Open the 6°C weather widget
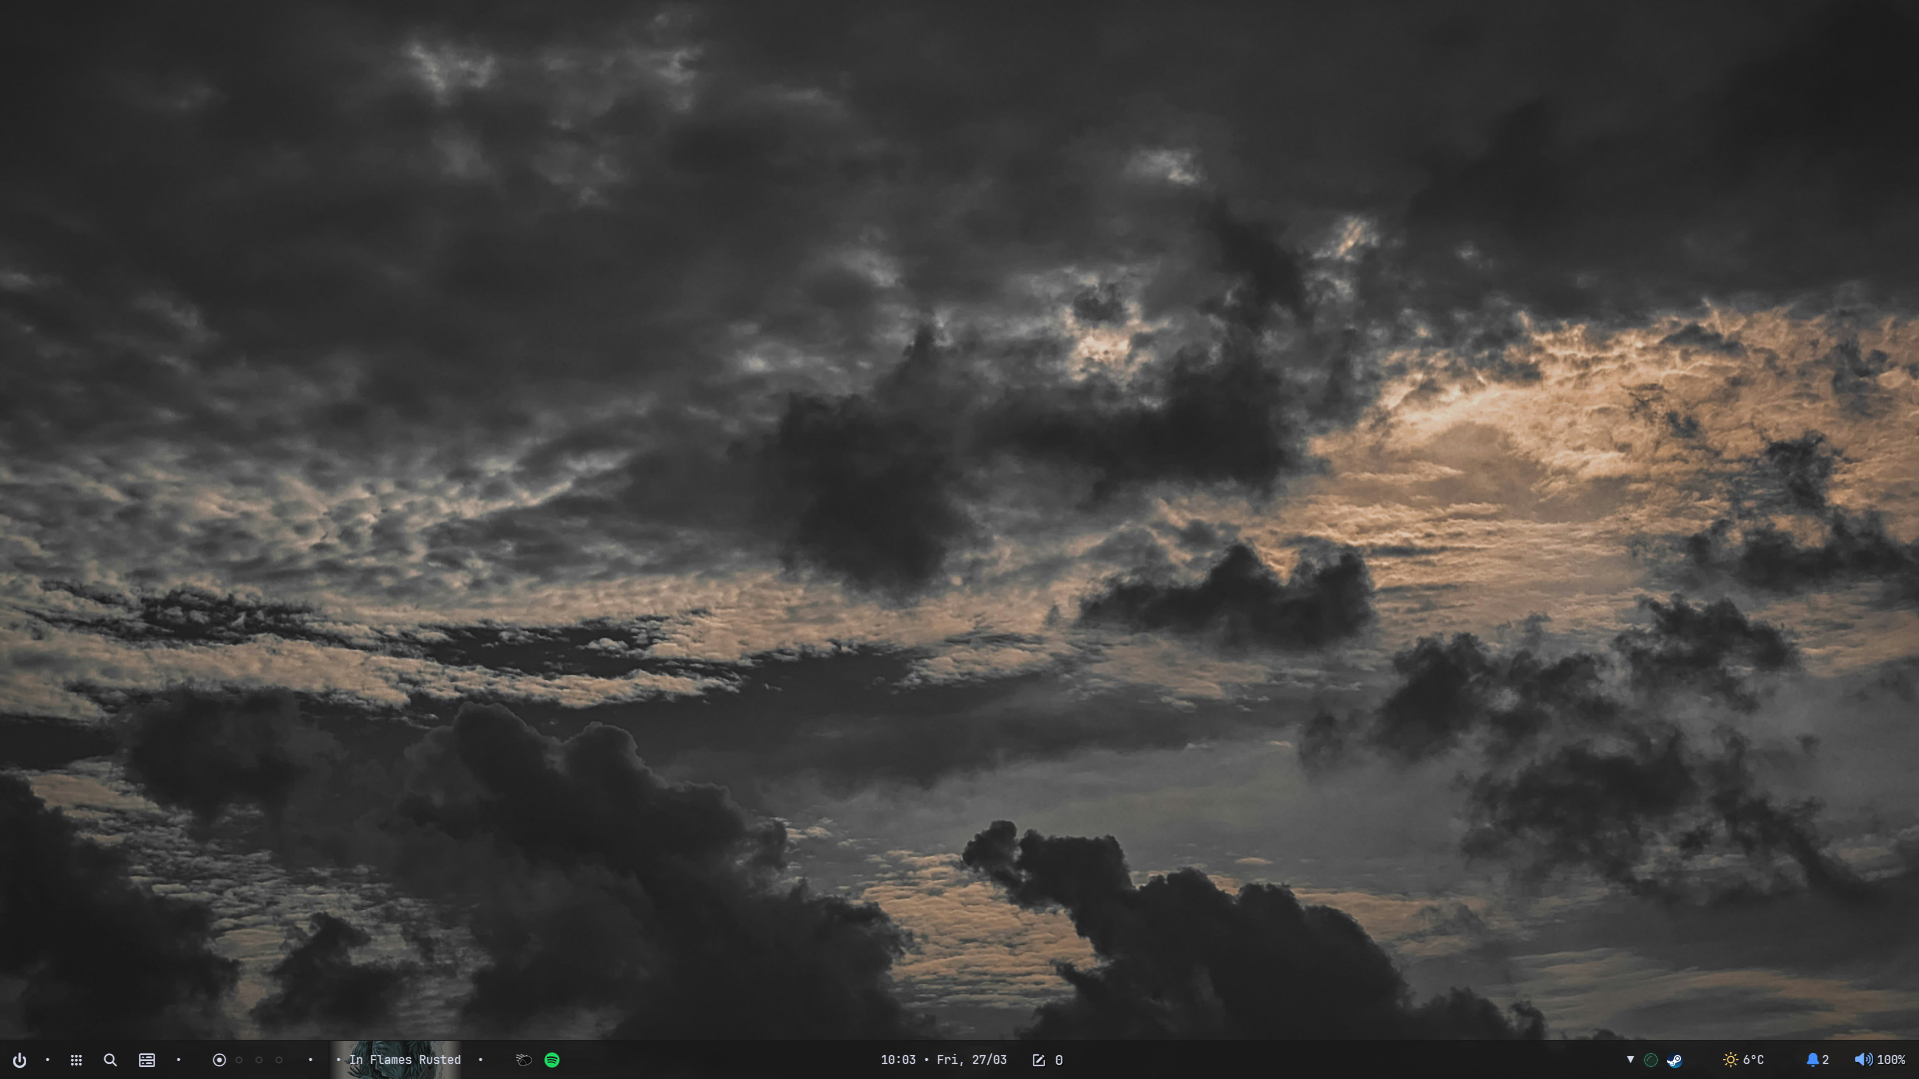 click(x=1743, y=1060)
